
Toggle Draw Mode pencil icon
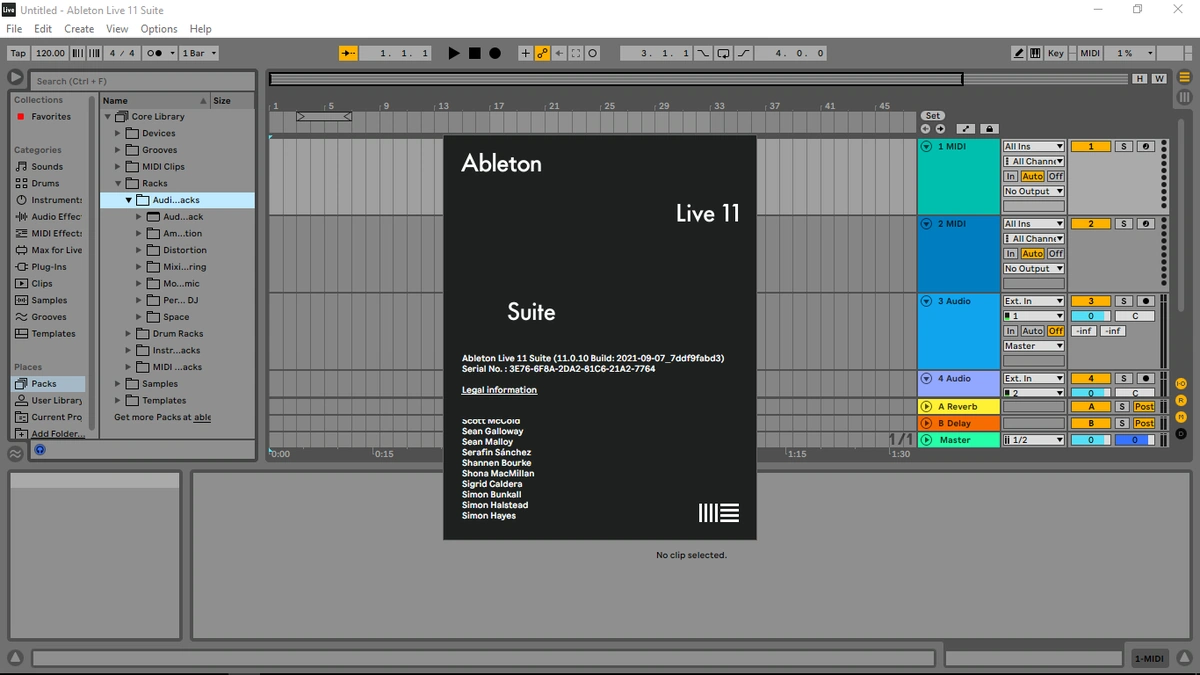[1019, 53]
